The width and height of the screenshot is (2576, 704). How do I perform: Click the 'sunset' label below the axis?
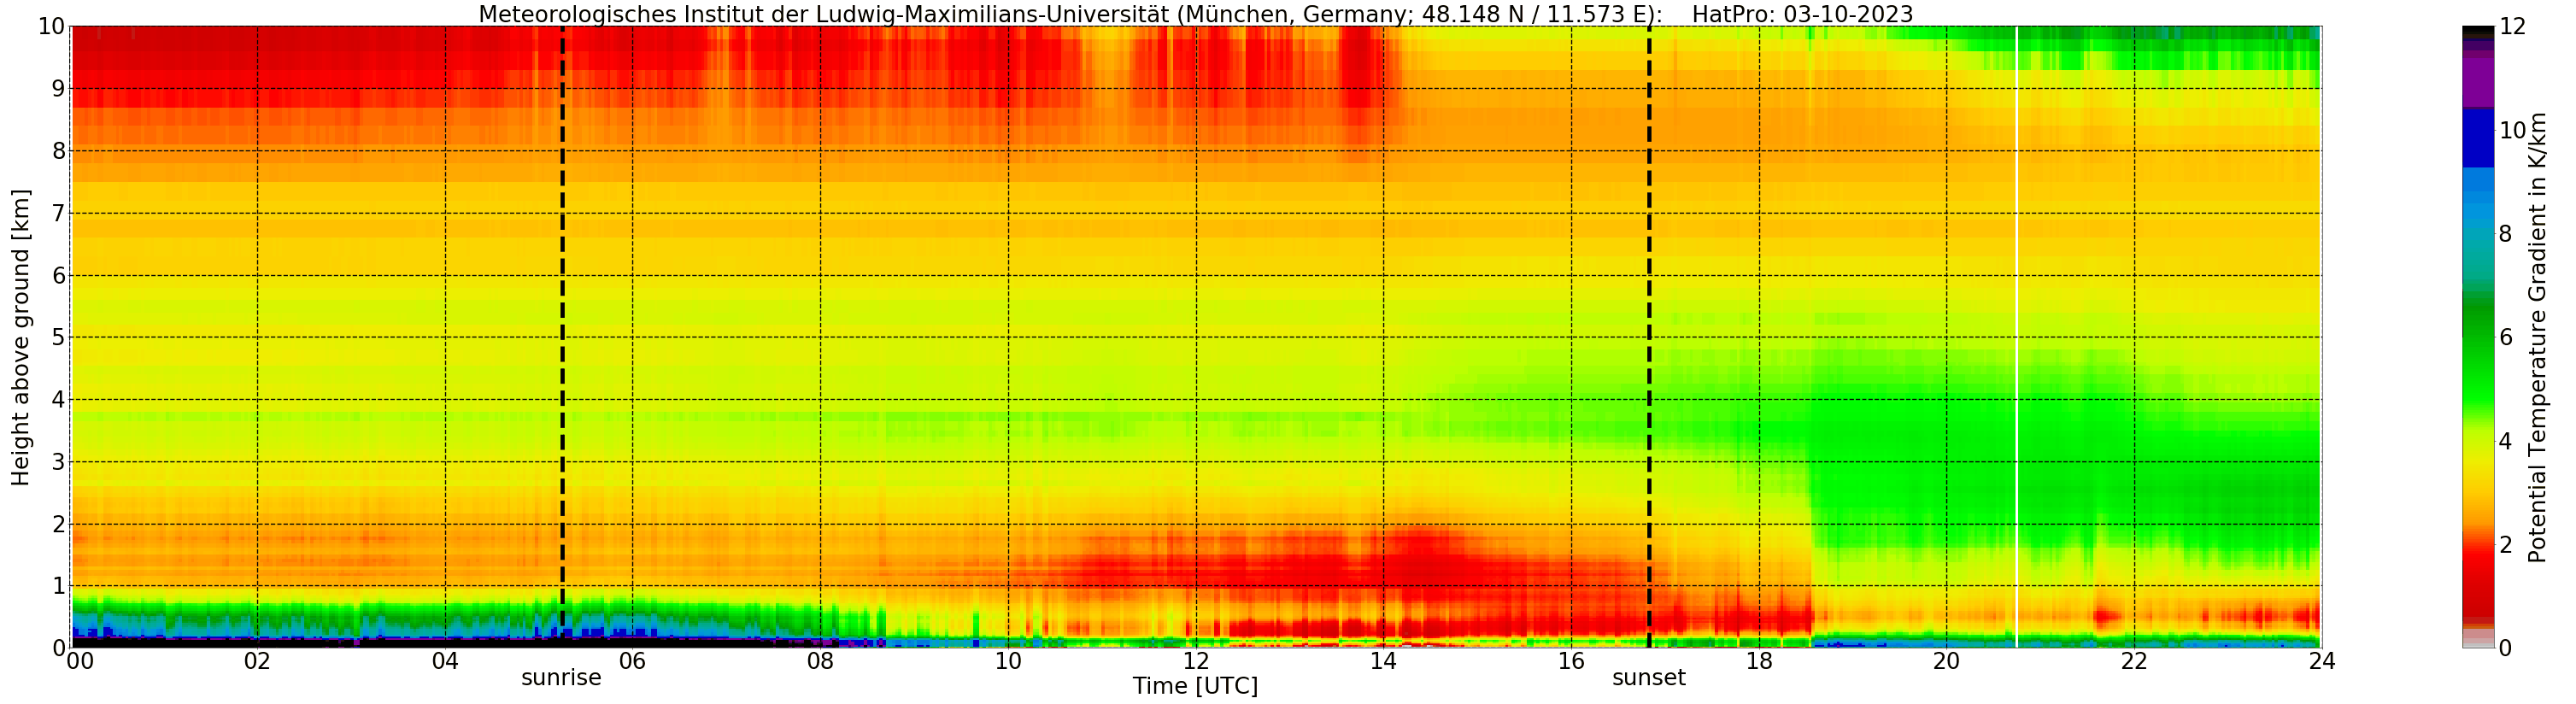click(x=1648, y=678)
